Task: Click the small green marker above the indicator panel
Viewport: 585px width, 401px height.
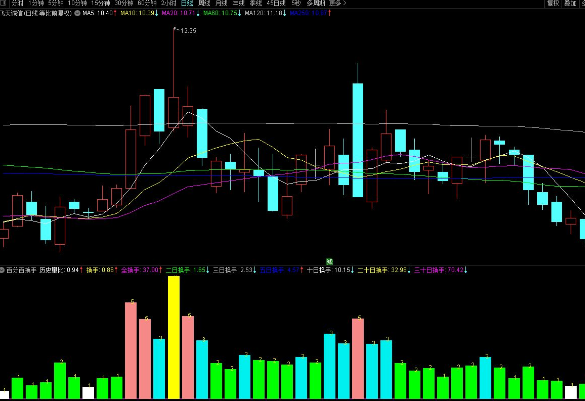Action: coord(329,262)
